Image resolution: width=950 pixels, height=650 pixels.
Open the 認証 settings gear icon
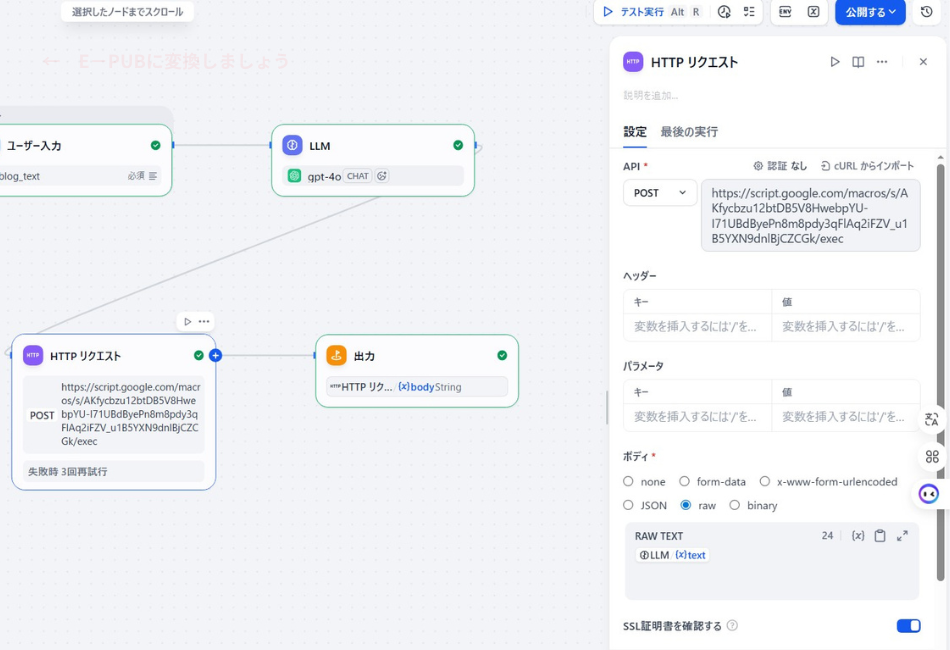[758, 166]
